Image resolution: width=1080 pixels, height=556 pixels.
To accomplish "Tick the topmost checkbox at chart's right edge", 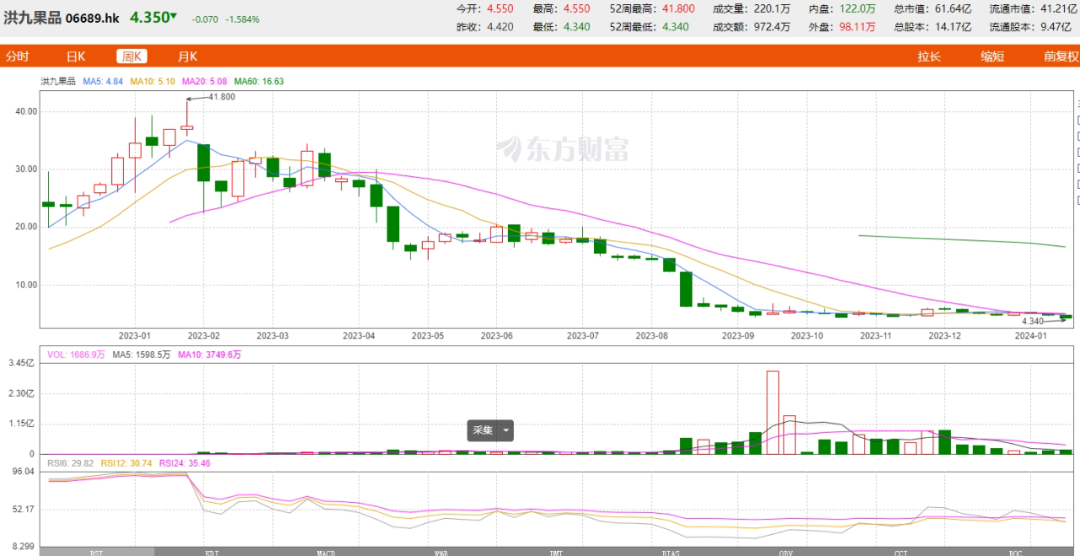I will [x=1078, y=119].
